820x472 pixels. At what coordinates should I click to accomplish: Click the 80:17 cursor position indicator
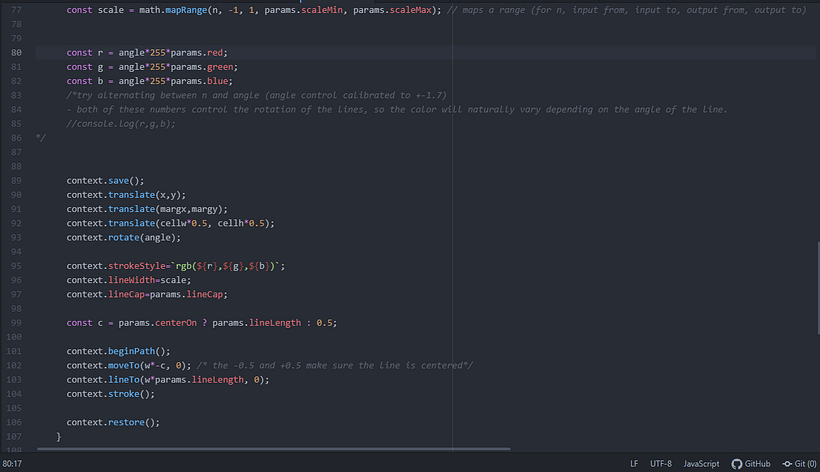coord(14,464)
